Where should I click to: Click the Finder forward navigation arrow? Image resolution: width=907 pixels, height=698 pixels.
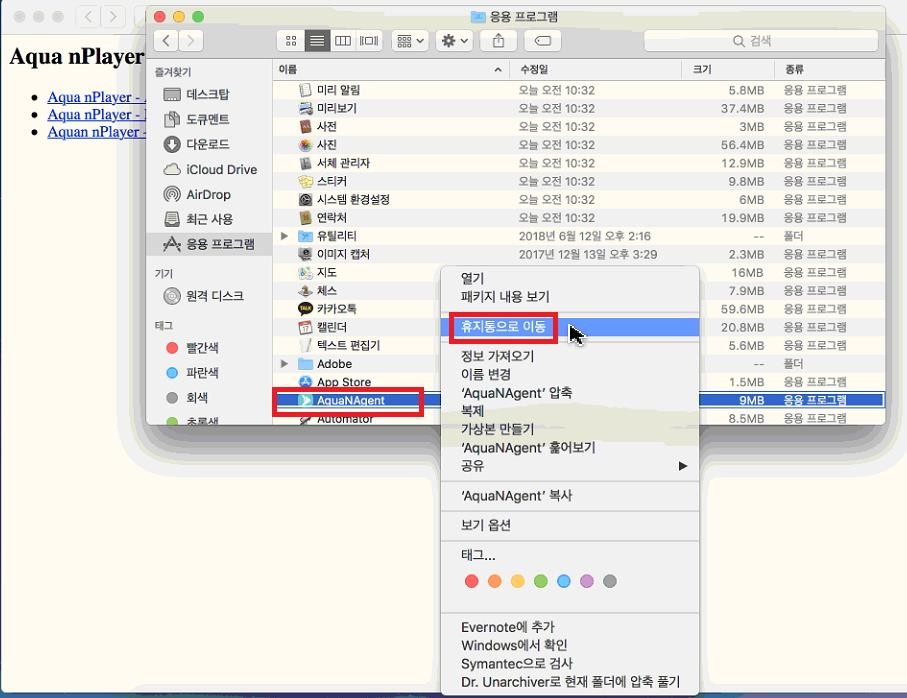[x=191, y=40]
